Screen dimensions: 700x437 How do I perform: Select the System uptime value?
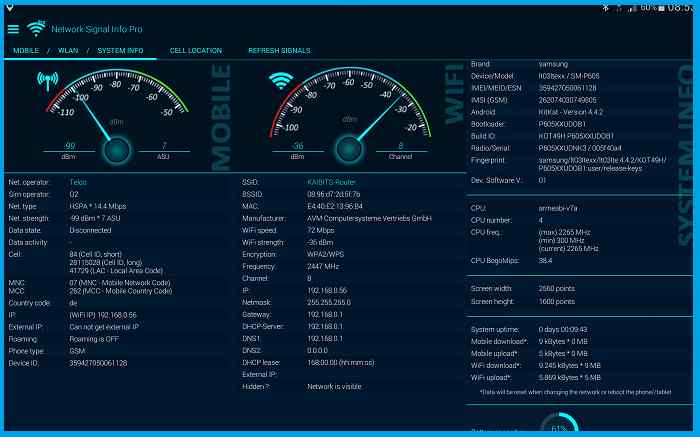point(563,329)
